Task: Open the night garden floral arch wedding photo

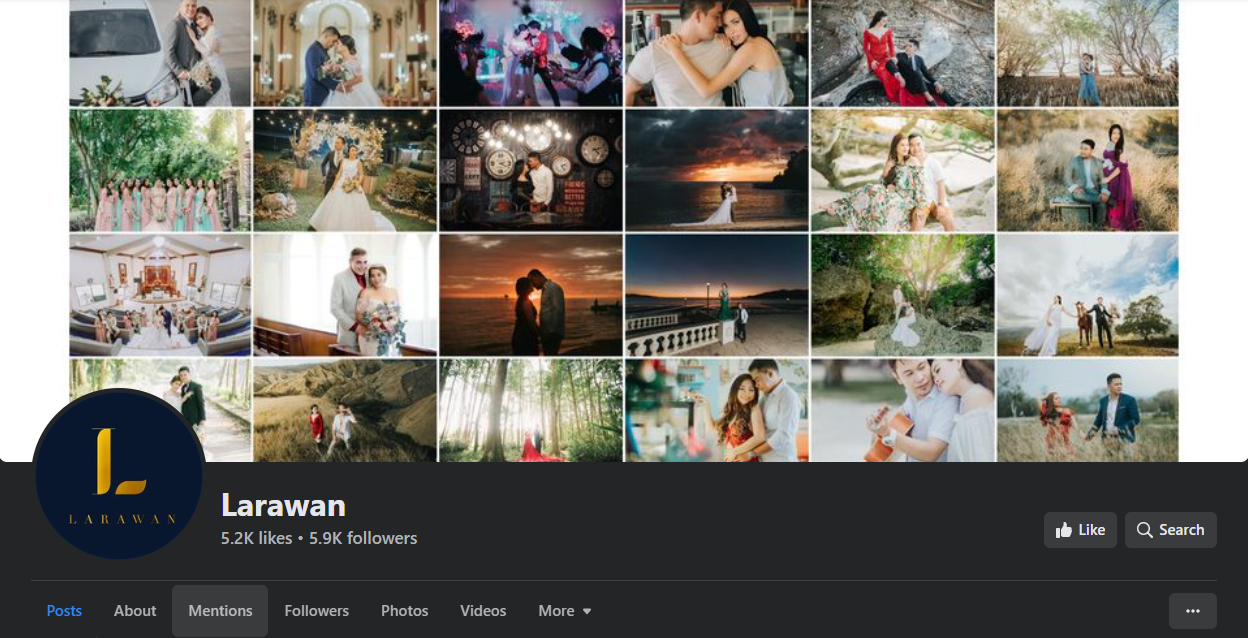Action: coord(345,170)
